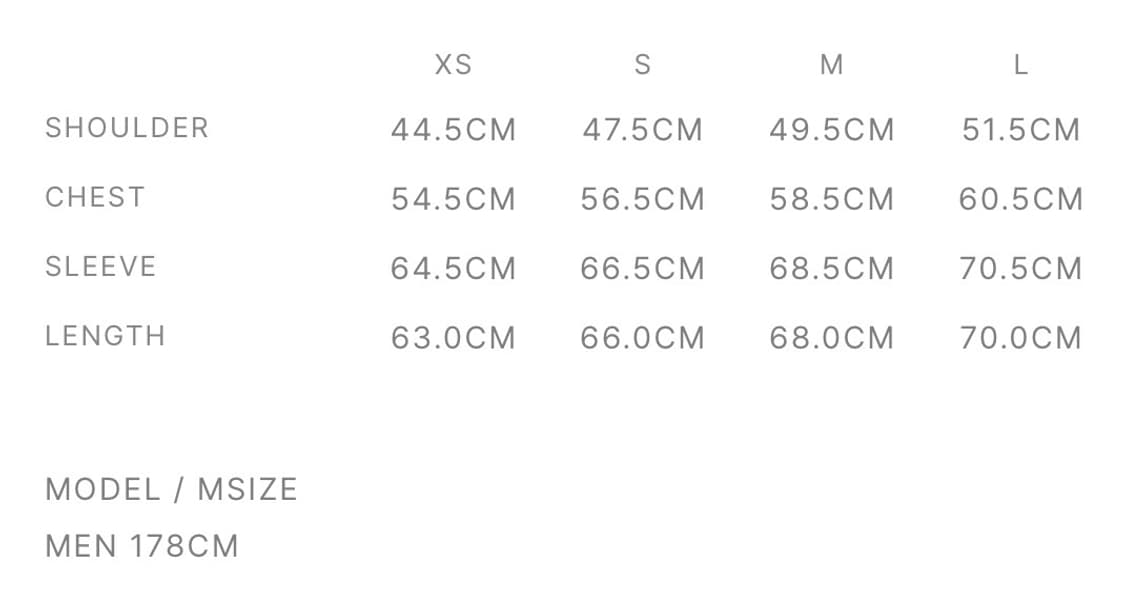Viewport: 1125px width, 601px height.
Task: Click the 64.5CM sleeve measurement
Action: coord(453,268)
